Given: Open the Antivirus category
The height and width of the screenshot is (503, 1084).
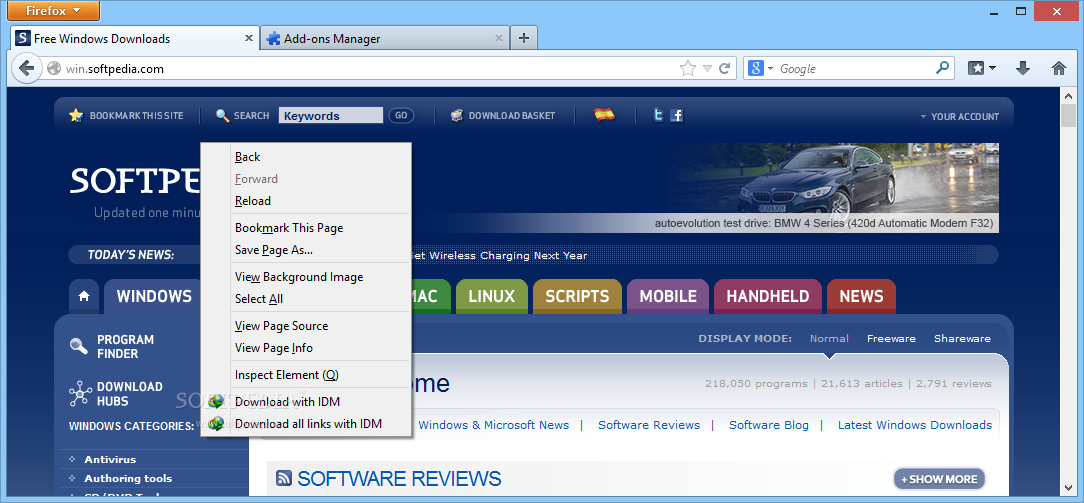Looking at the screenshot, I should pyautogui.click(x=110, y=459).
